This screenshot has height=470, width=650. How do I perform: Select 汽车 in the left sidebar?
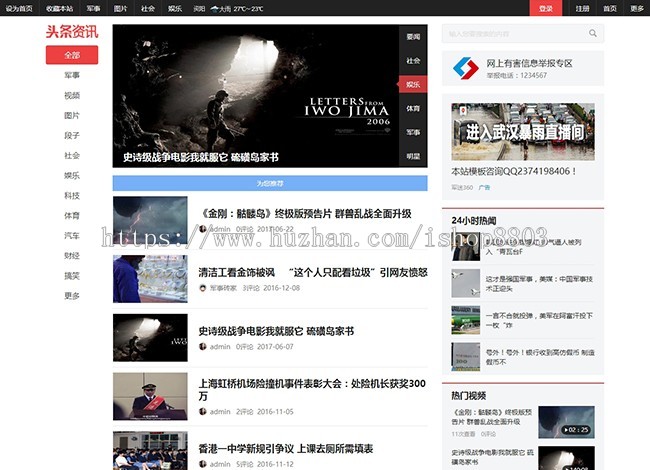[x=72, y=235]
